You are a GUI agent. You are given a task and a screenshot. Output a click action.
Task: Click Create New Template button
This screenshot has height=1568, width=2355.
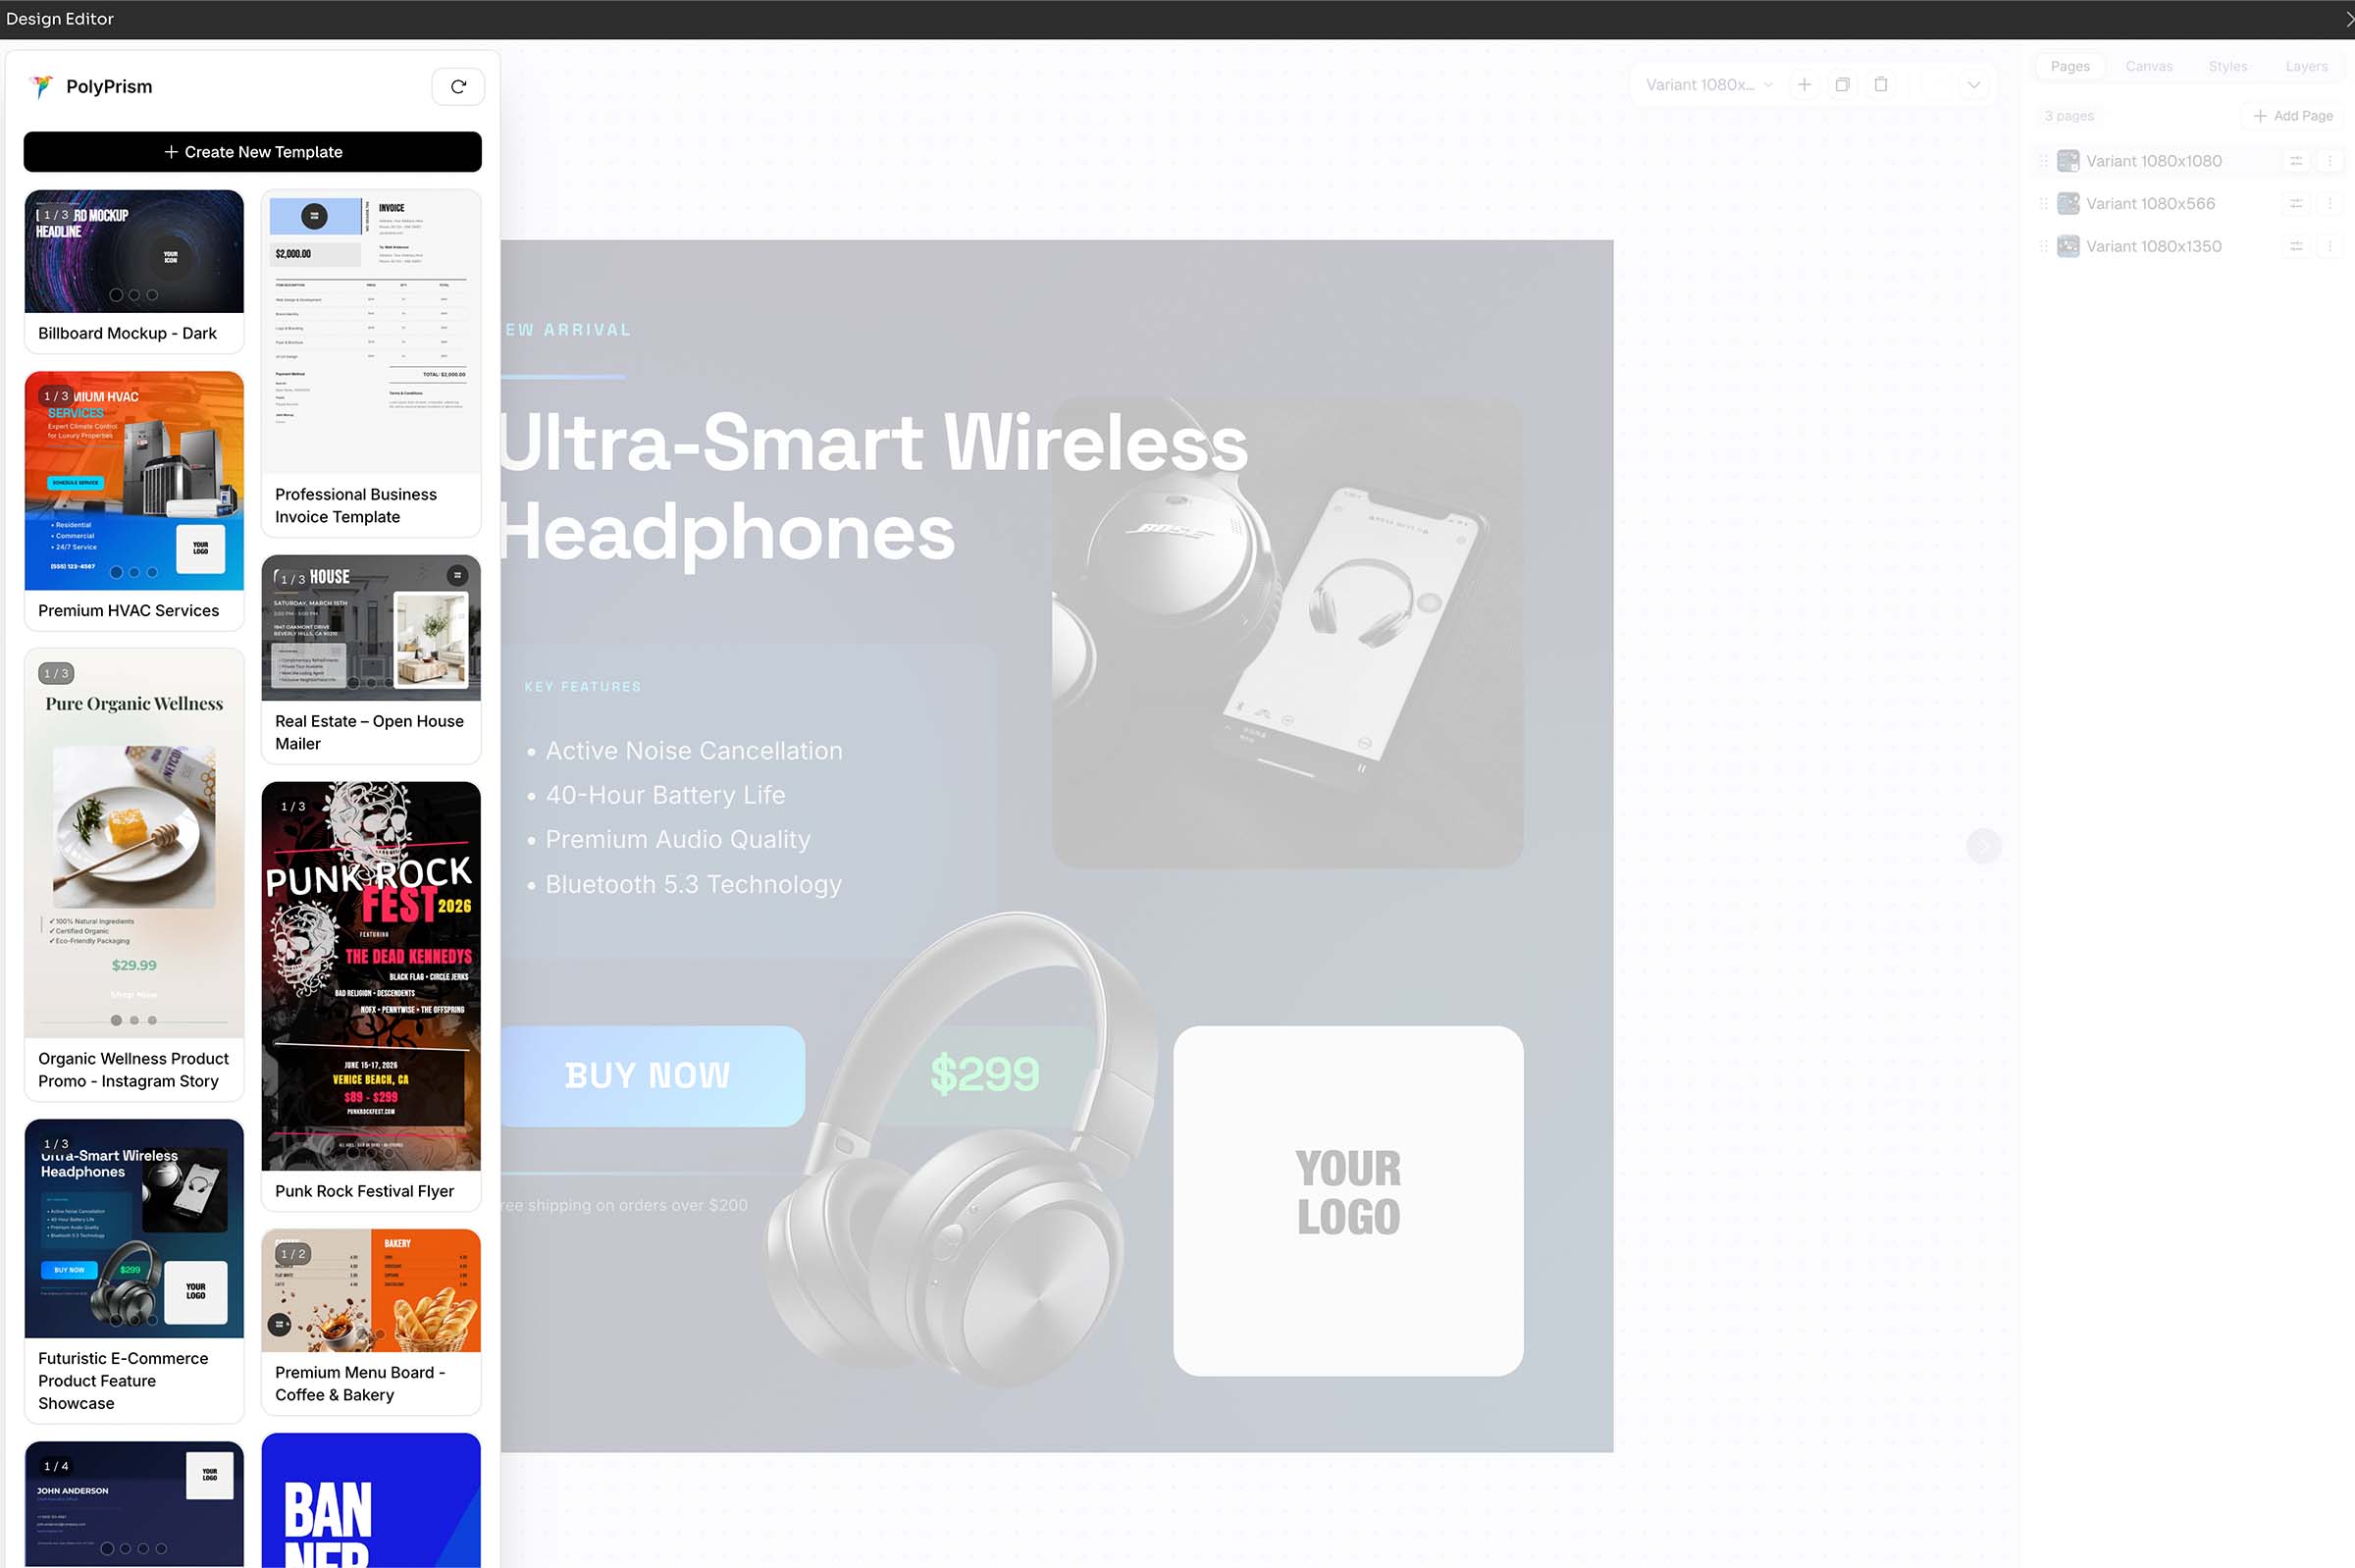pos(253,152)
